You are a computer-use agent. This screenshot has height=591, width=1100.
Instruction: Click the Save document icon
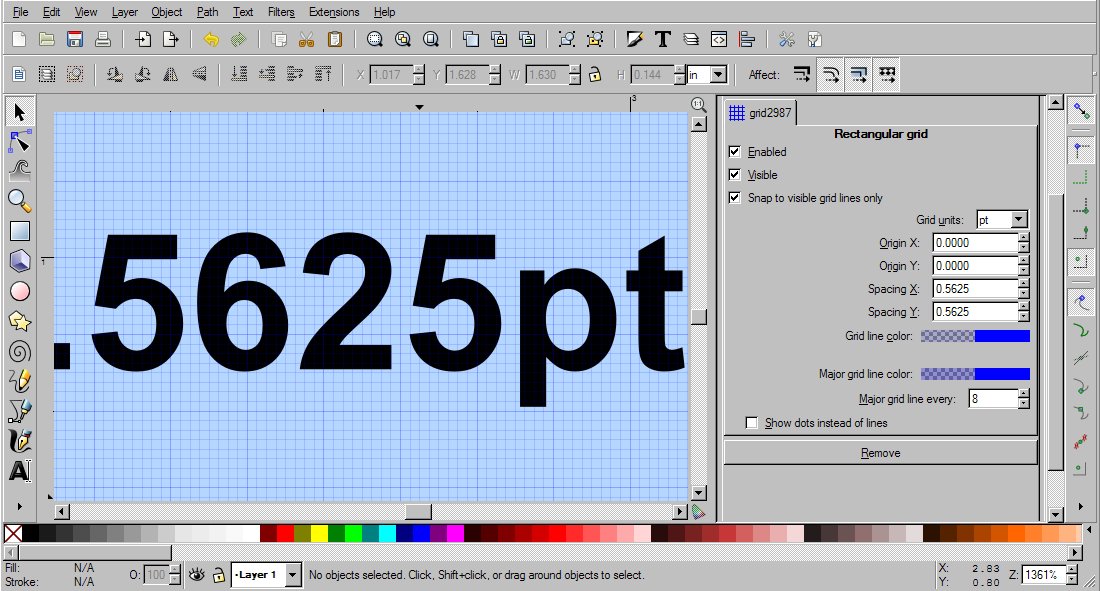74,39
